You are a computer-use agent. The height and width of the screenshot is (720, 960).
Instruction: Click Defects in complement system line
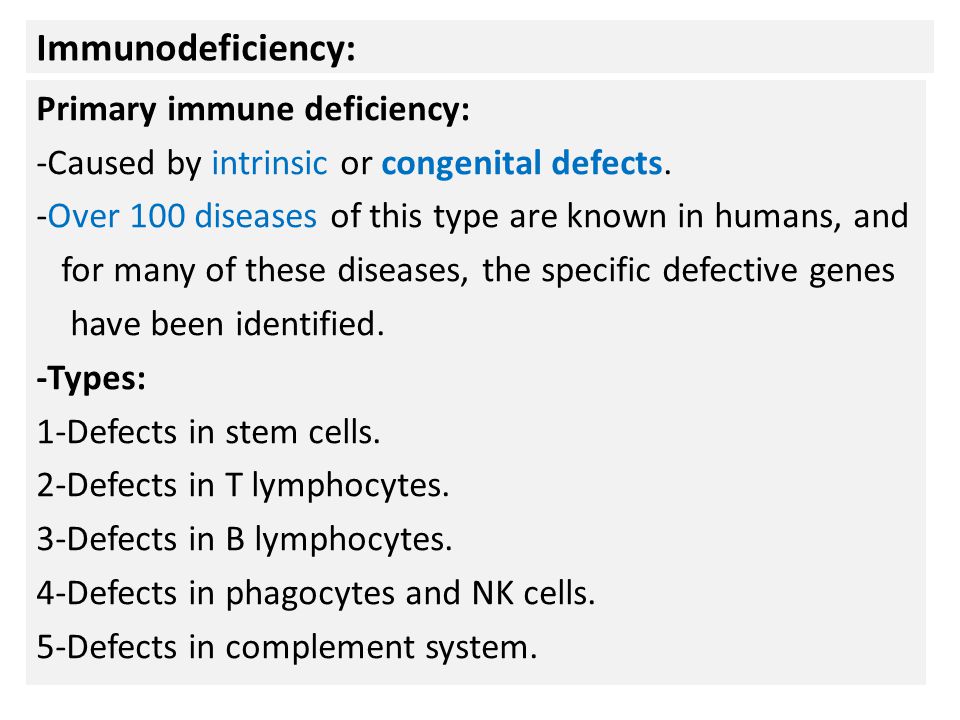coord(287,647)
